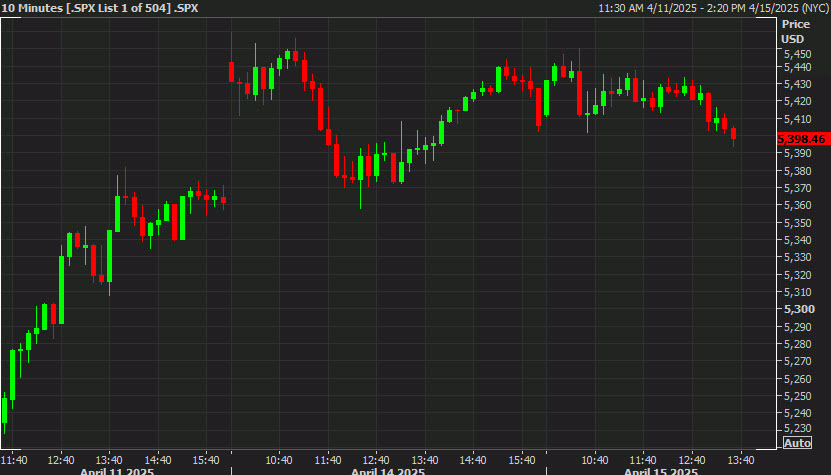Click the 5,370 price axis label
The image size is (831, 475).
point(798,188)
